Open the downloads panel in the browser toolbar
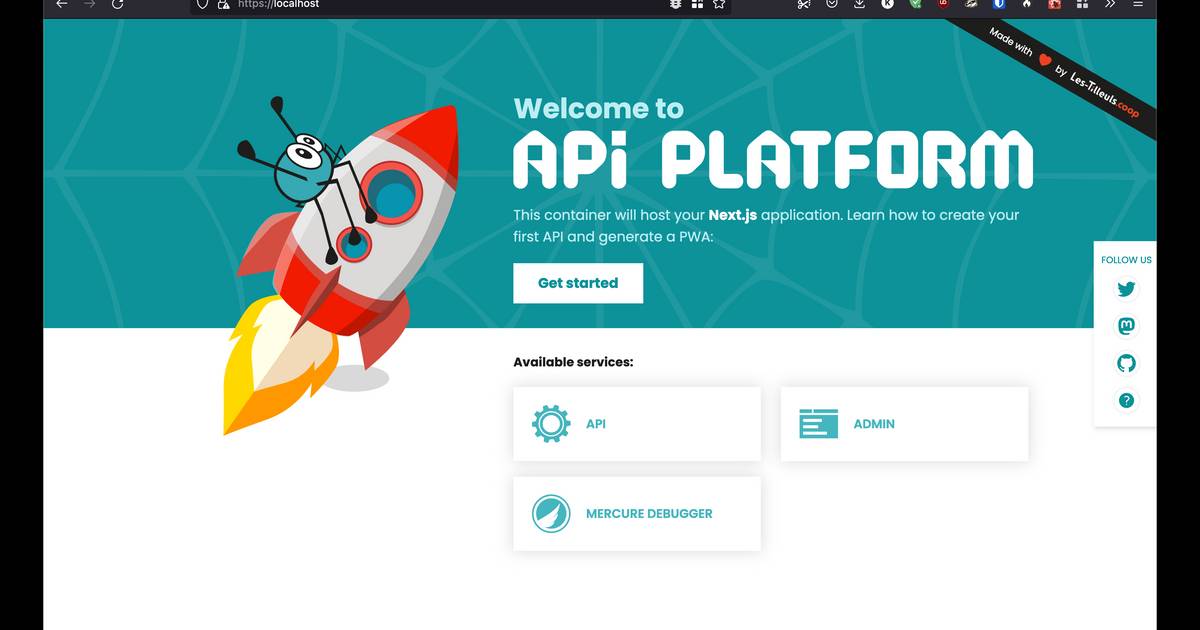Image resolution: width=1200 pixels, height=630 pixels. [x=859, y=5]
